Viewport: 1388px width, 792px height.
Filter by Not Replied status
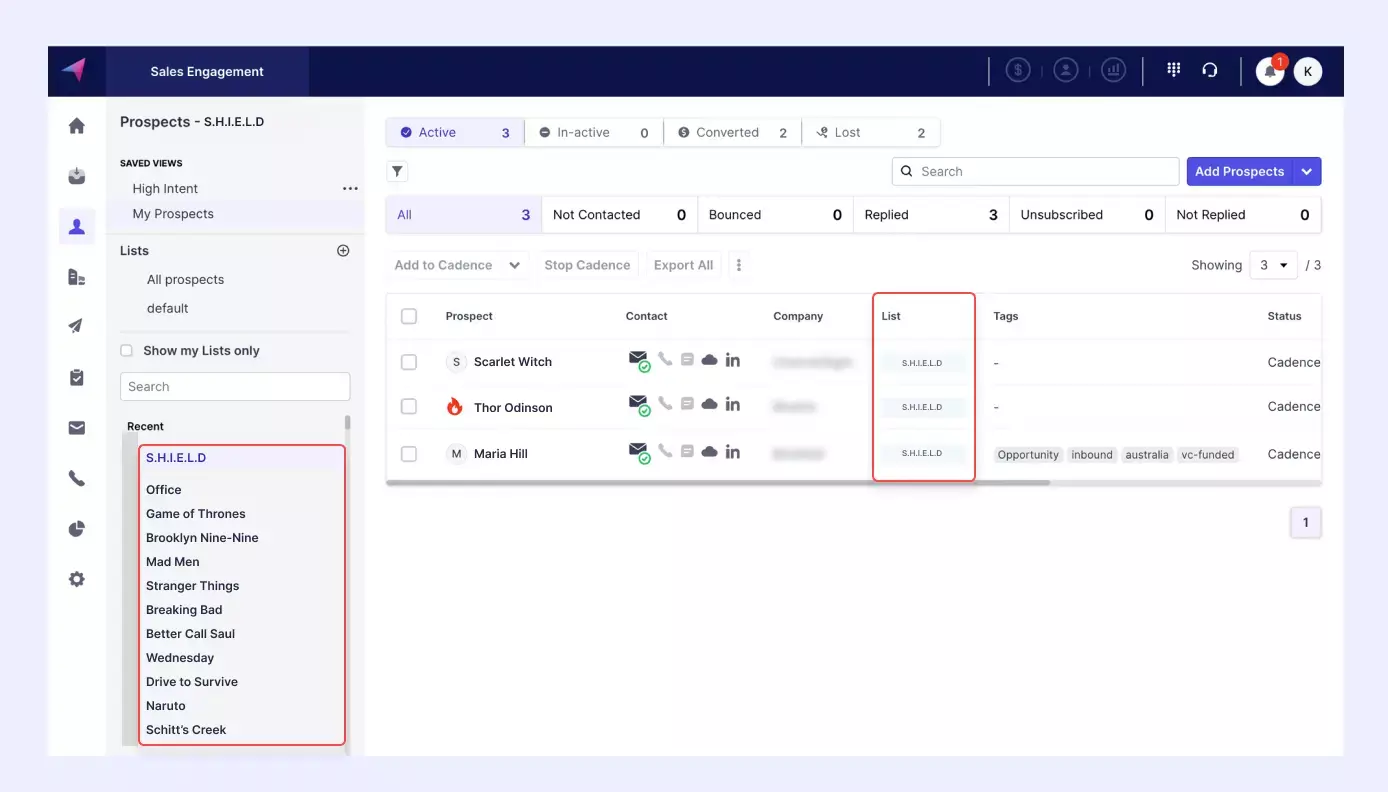tap(1243, 215)
